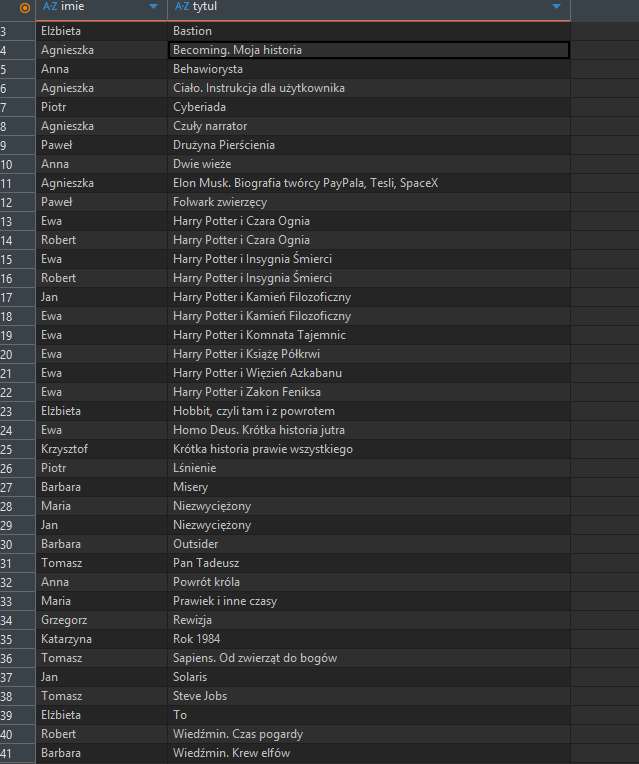Select the imie column header label
Viewport: 639px width, 764px height.
pos(72,7)
